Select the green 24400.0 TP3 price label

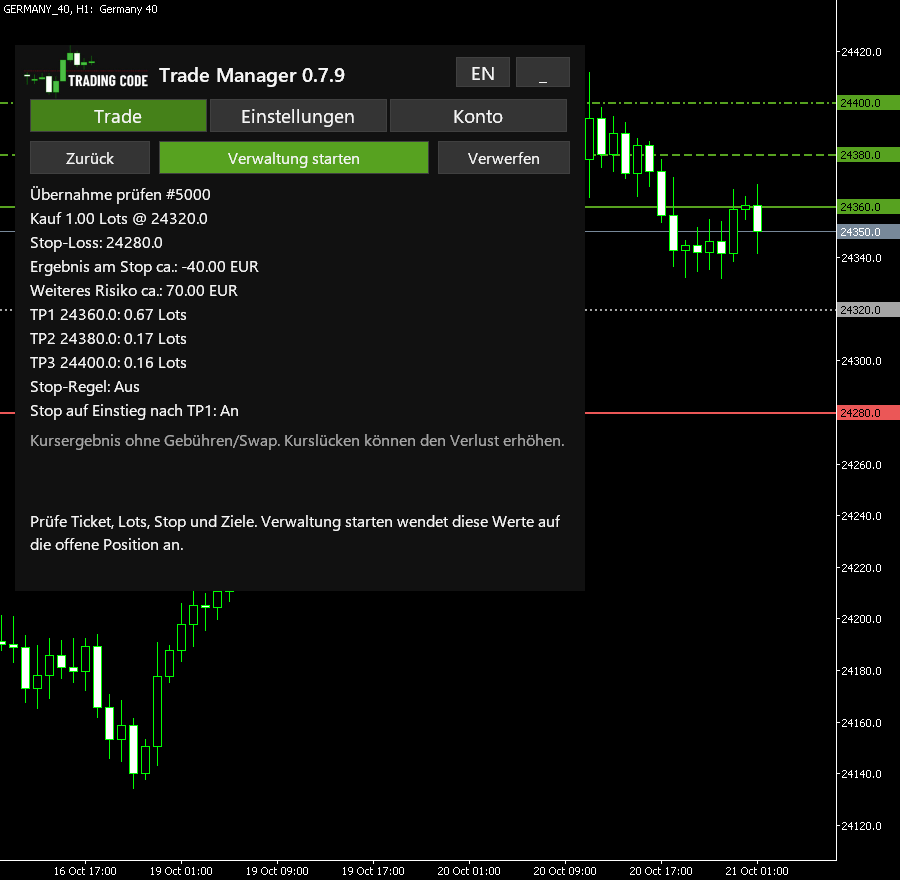point(868,103)
